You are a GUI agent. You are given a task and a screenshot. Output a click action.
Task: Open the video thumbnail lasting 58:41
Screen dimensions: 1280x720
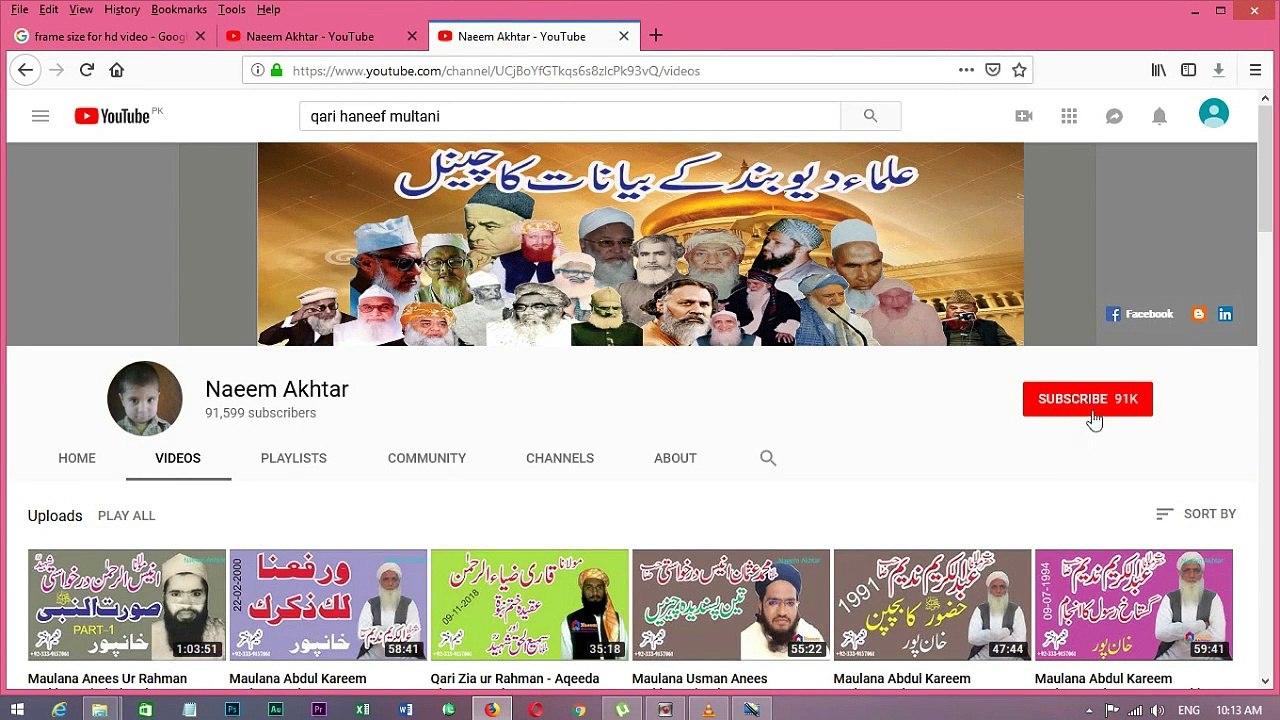[x=328, y=605]
